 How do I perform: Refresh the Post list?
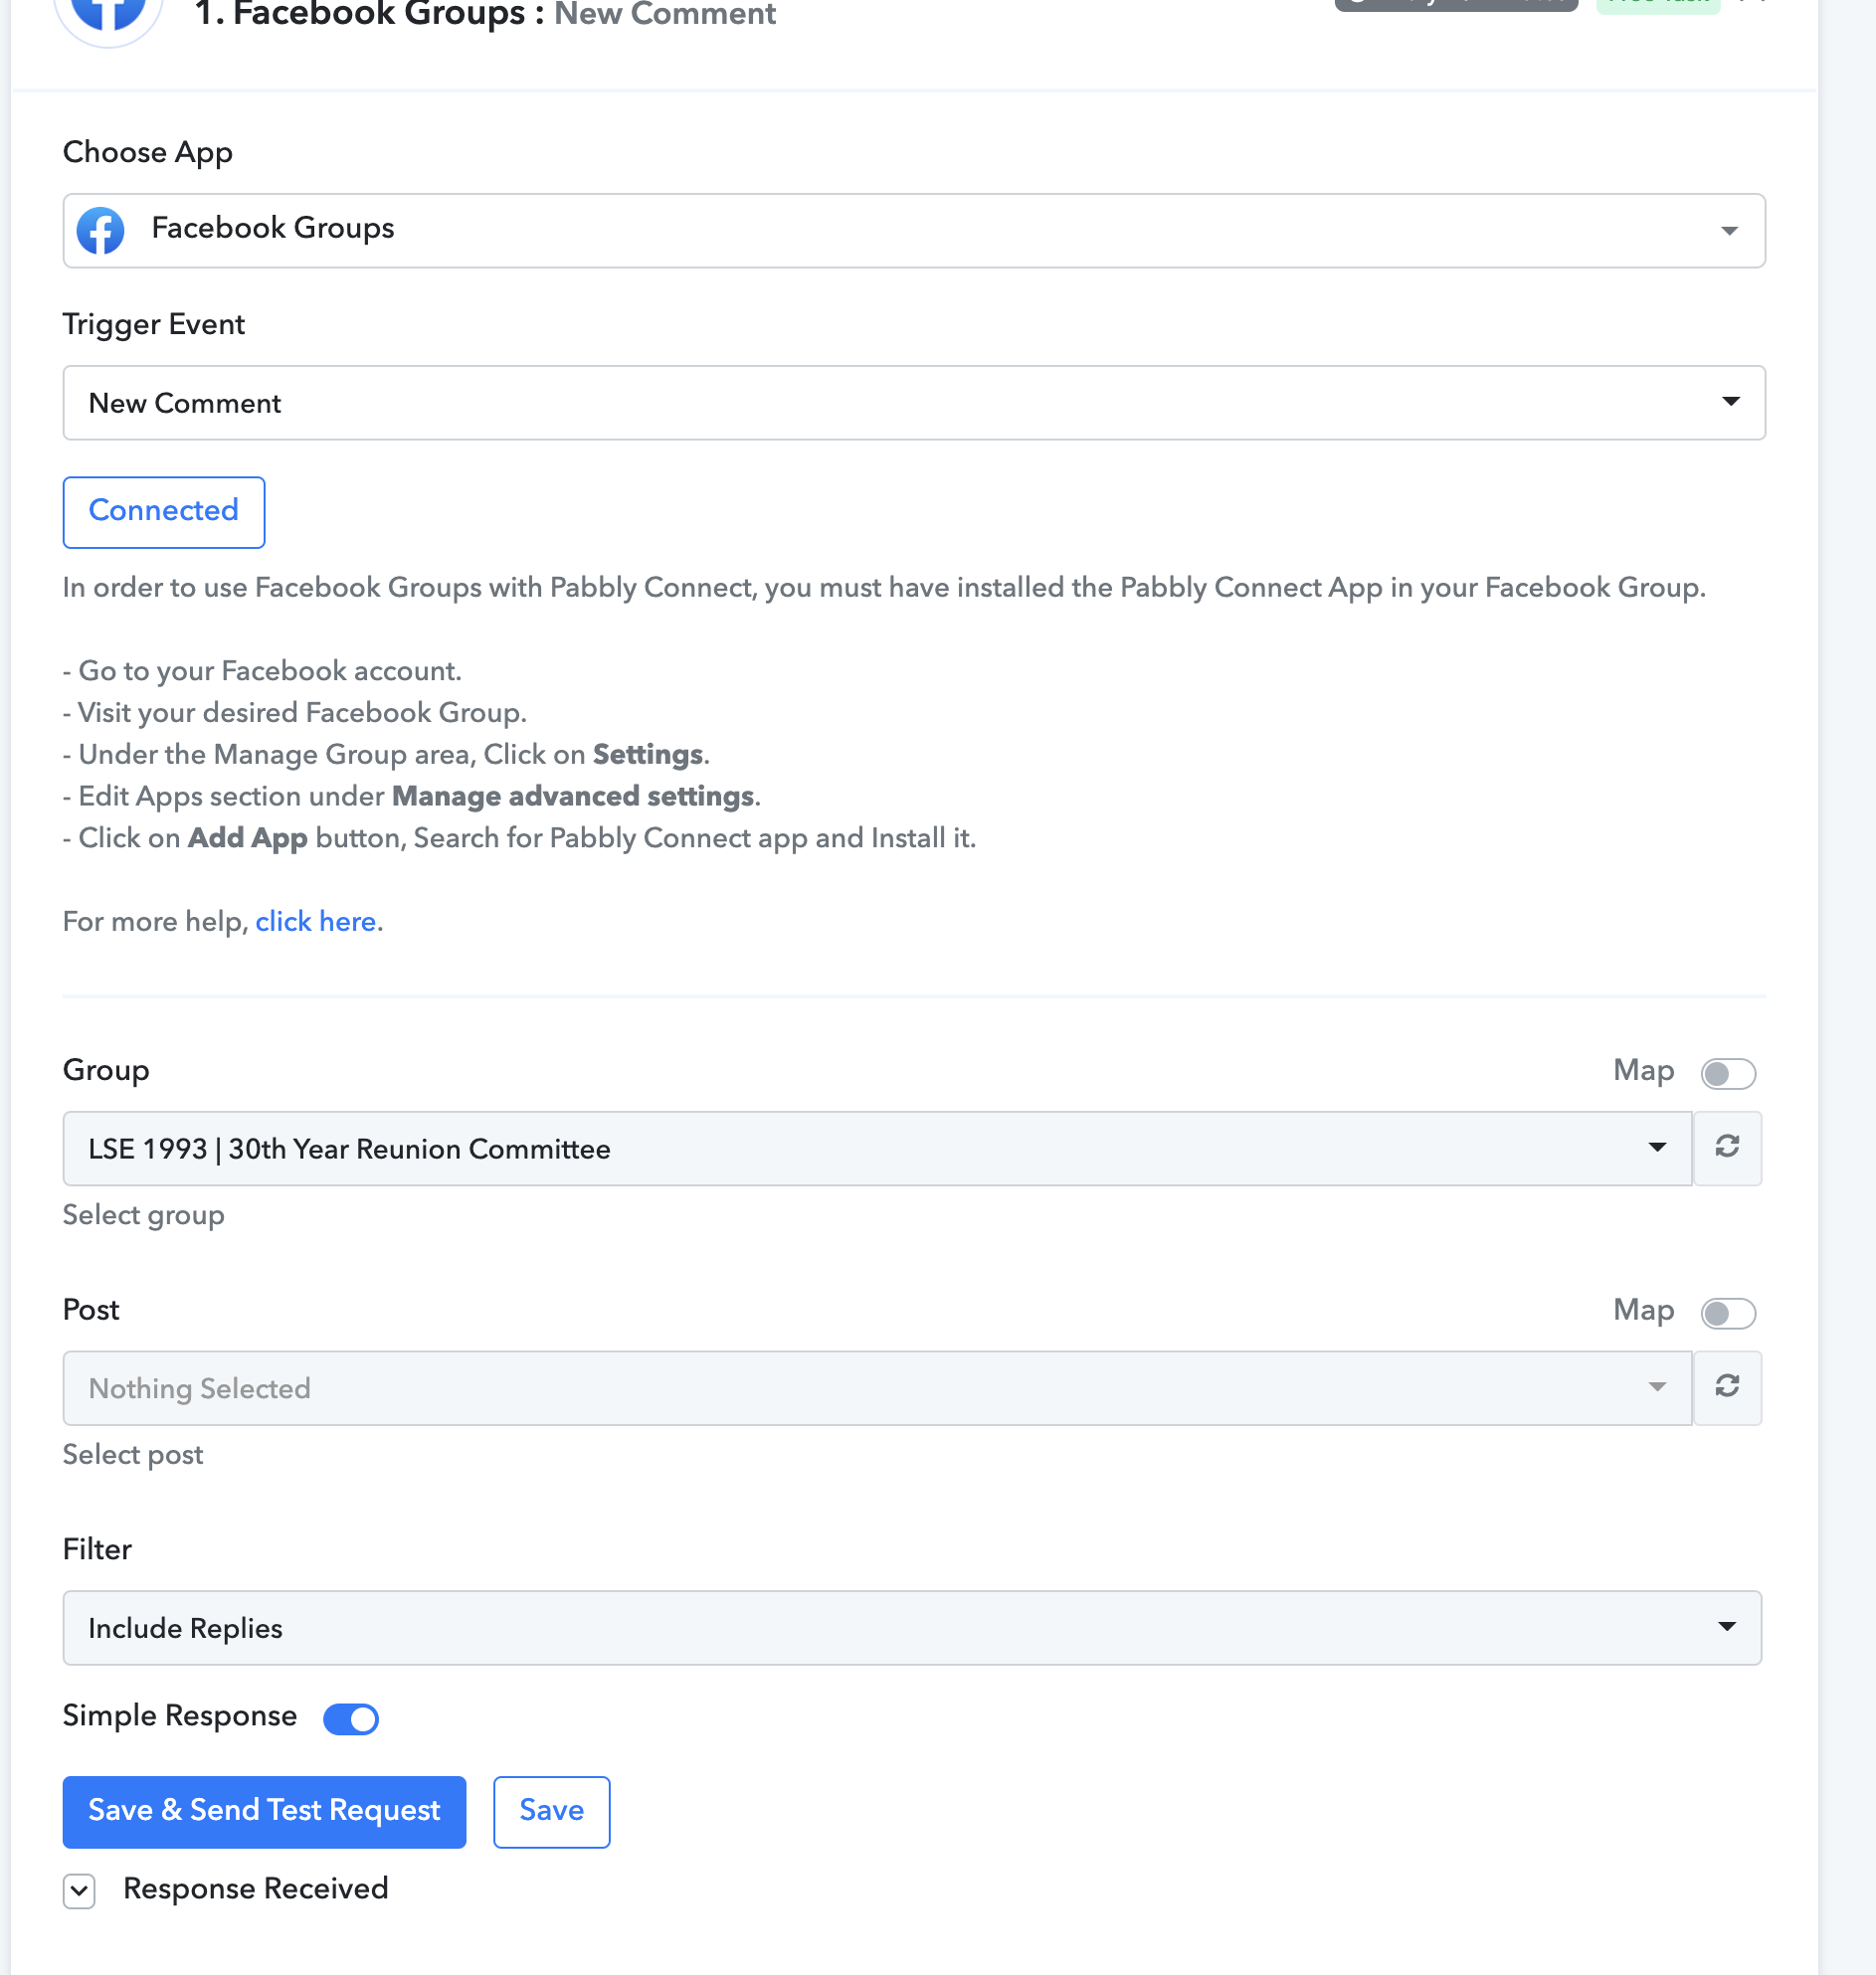(x=1727, y=1387)
